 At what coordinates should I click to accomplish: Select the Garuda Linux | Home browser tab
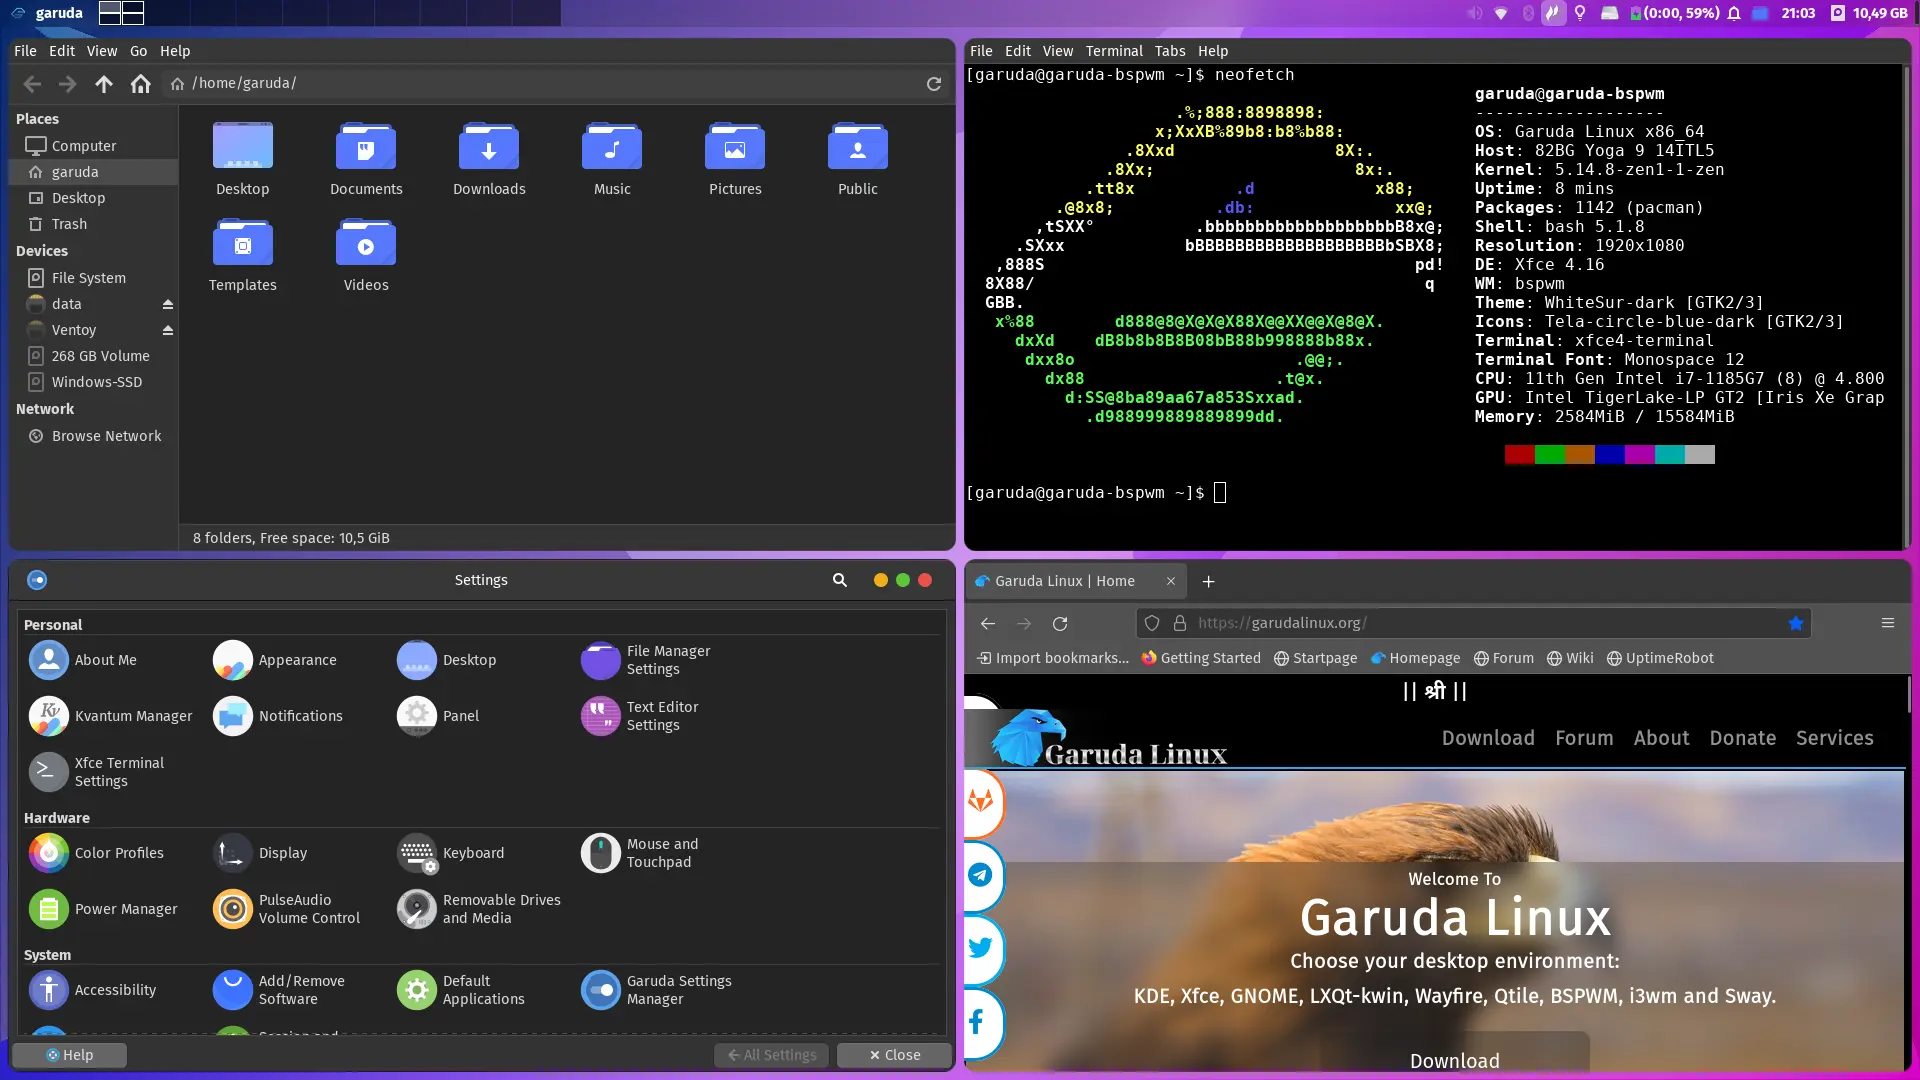[x=1076, y=581]
